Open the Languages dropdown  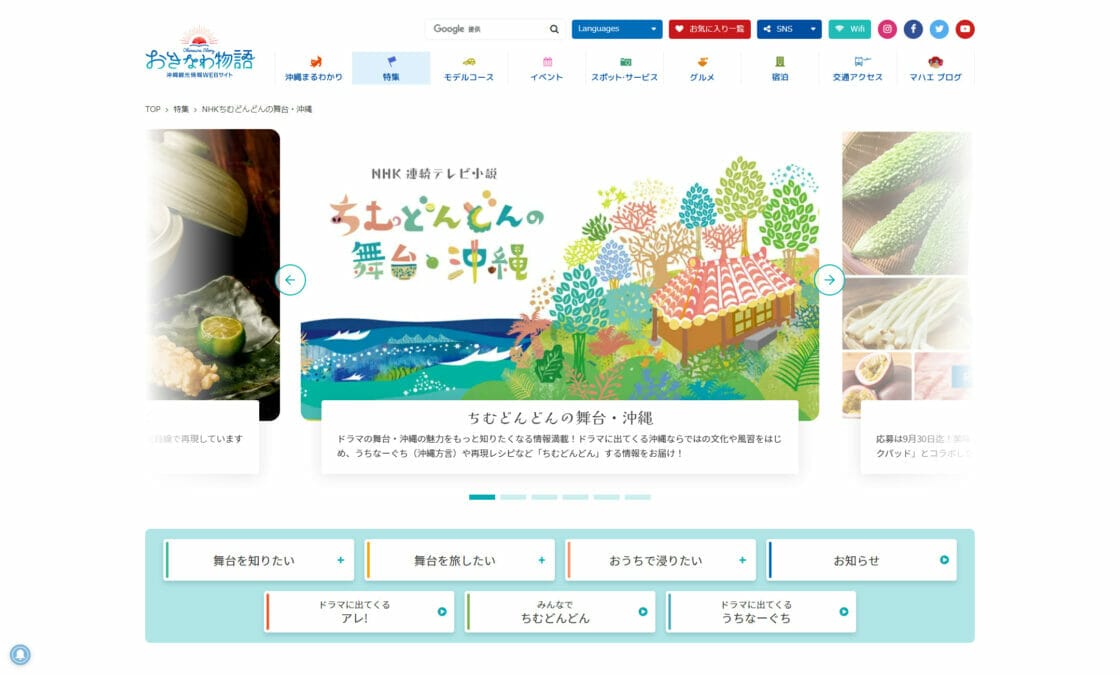616,29
